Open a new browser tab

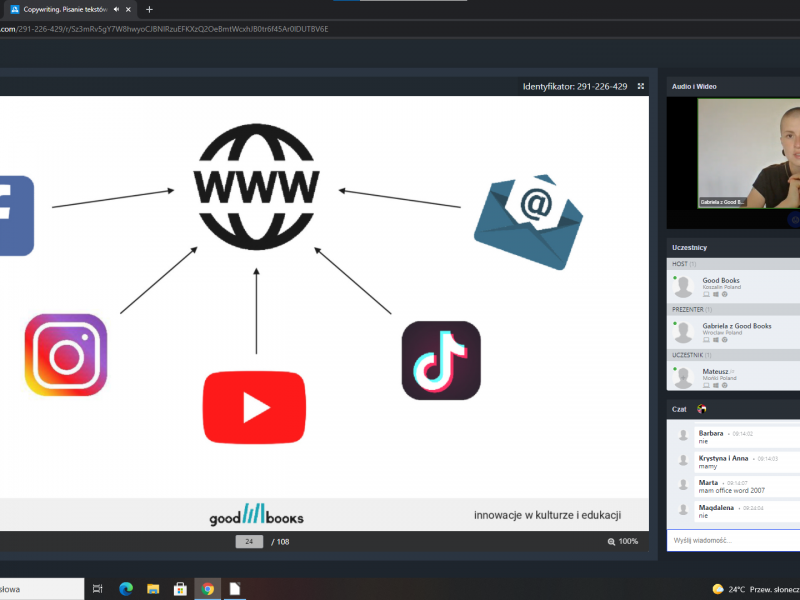click(x=149, y=9)
